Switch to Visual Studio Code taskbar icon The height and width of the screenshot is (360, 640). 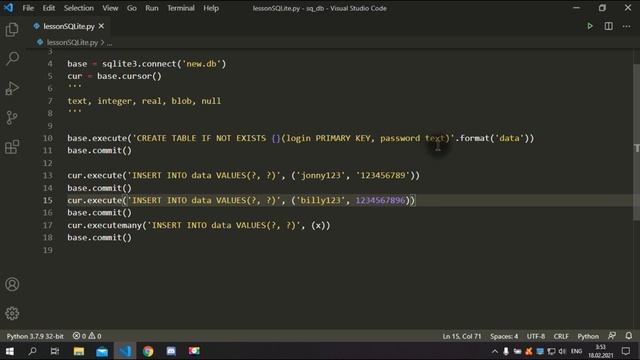(x=125, y=351)
